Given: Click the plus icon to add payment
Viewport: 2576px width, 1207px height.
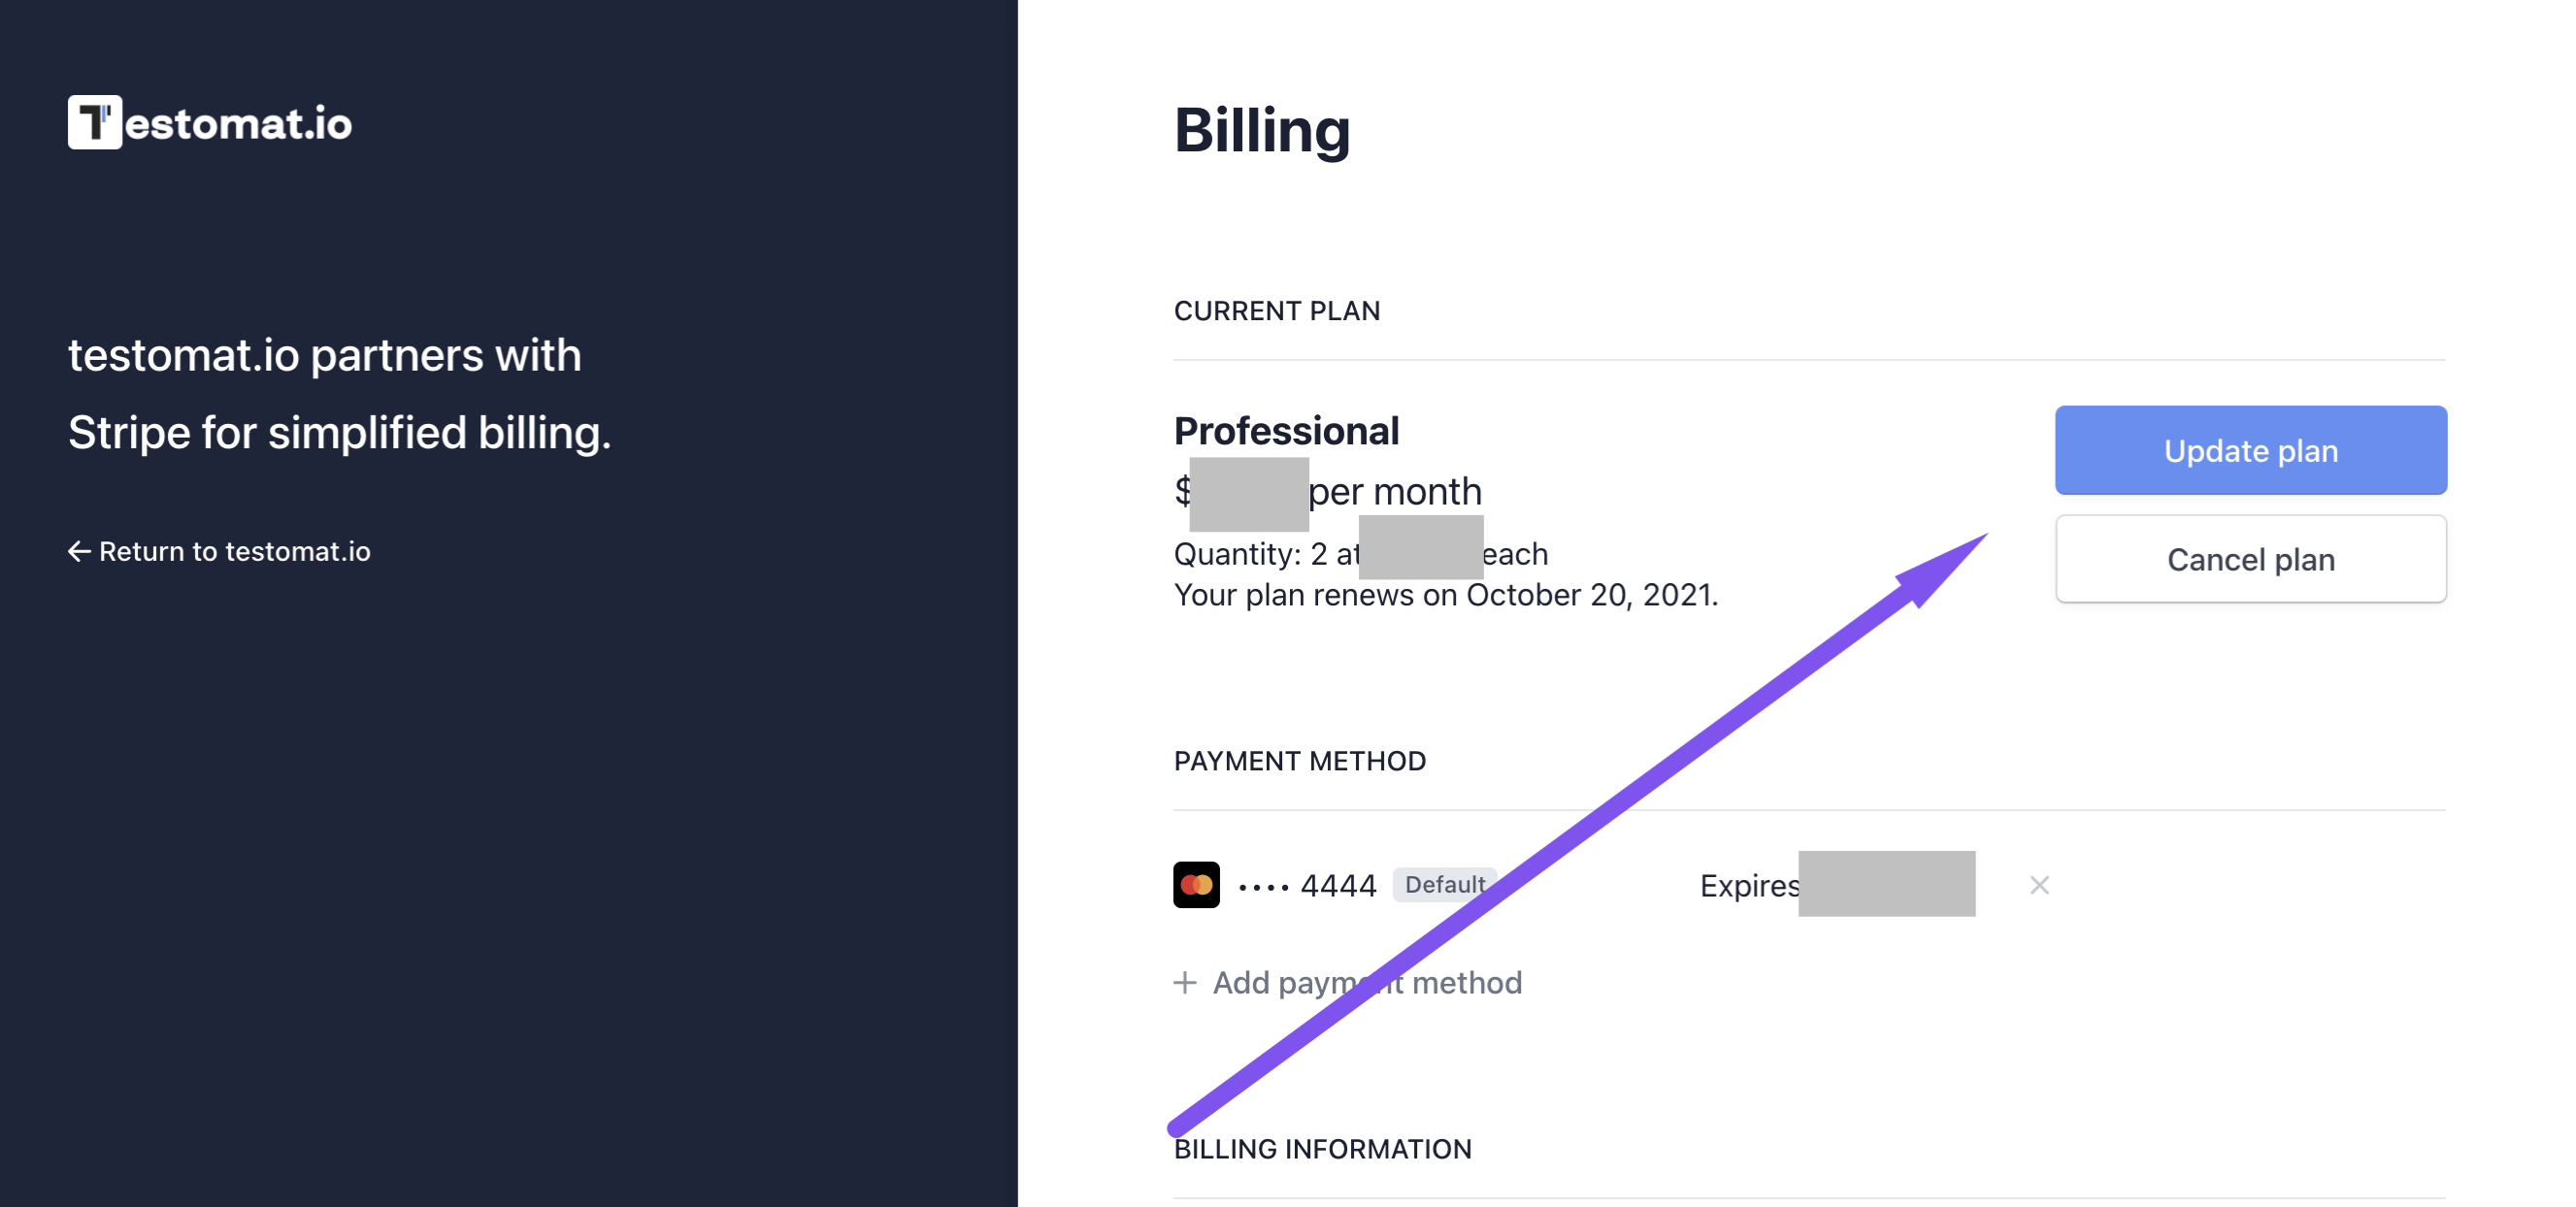Looking at the screenshot, I should (1185, 983).
